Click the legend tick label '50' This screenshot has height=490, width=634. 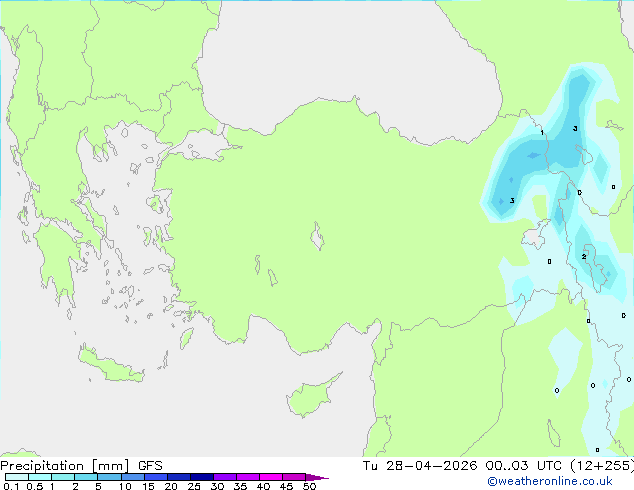(x=309, y=486)
